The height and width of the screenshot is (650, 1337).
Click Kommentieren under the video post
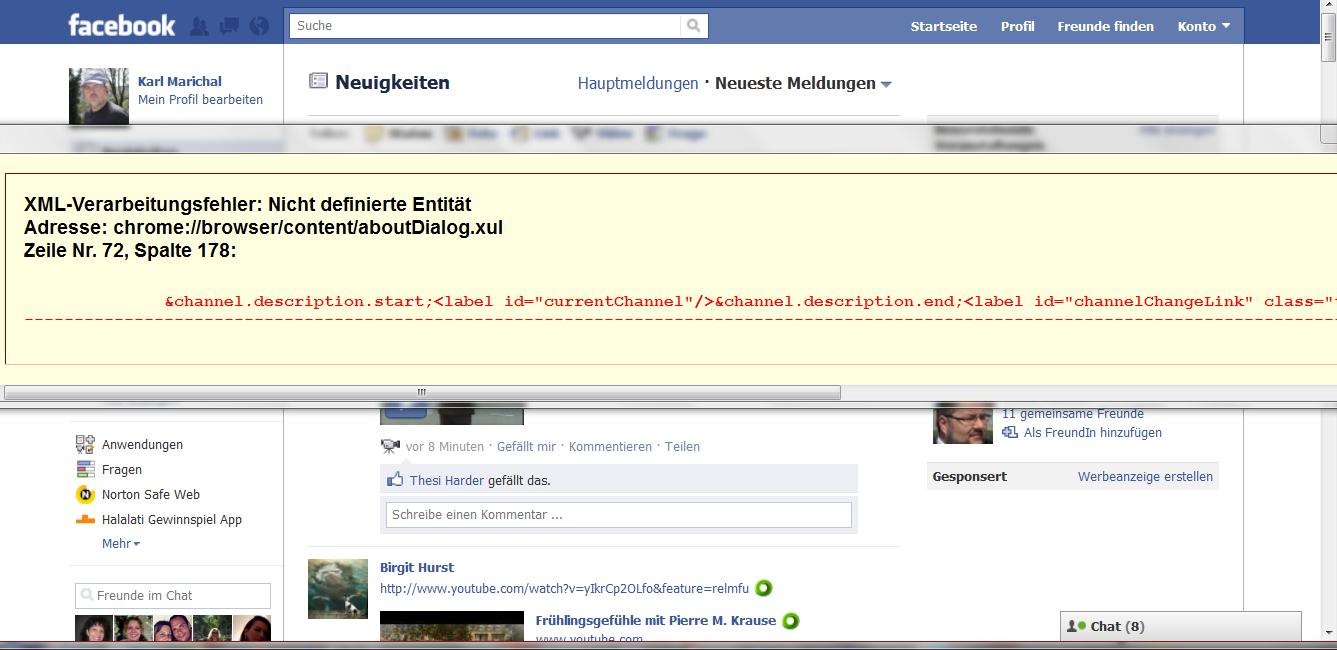[610, 446]
